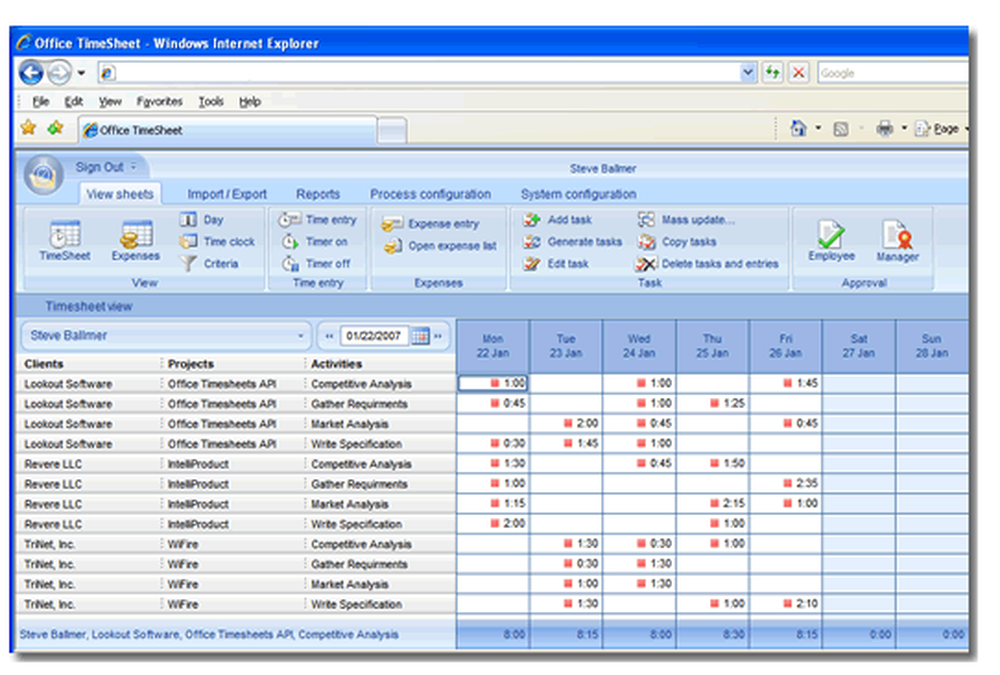Select the View sheets ribbon tab
1000x675 pixels.
point(120,194)
